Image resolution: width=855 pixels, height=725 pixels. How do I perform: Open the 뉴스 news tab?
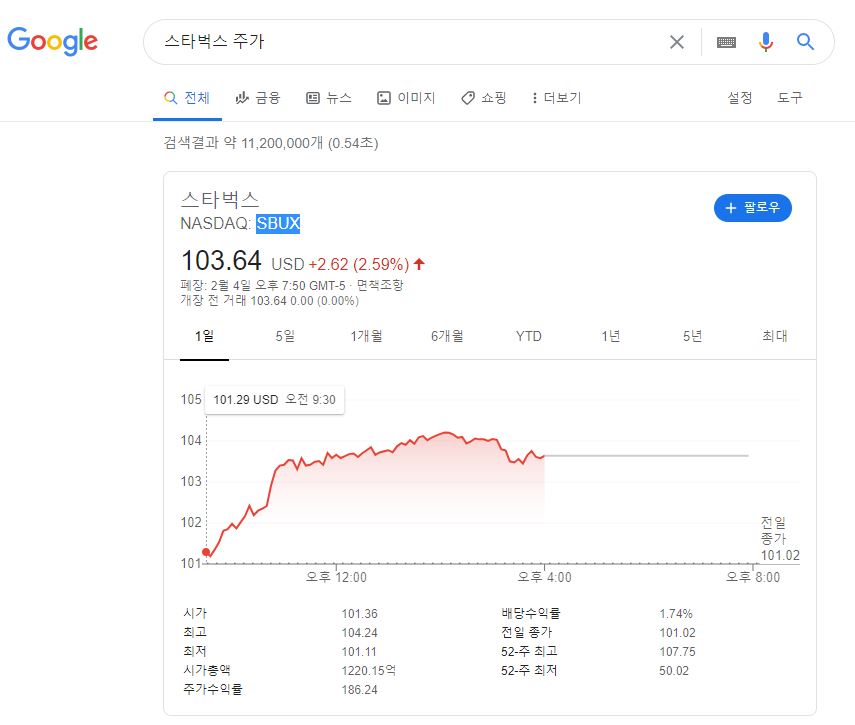[x=329, y=98]
